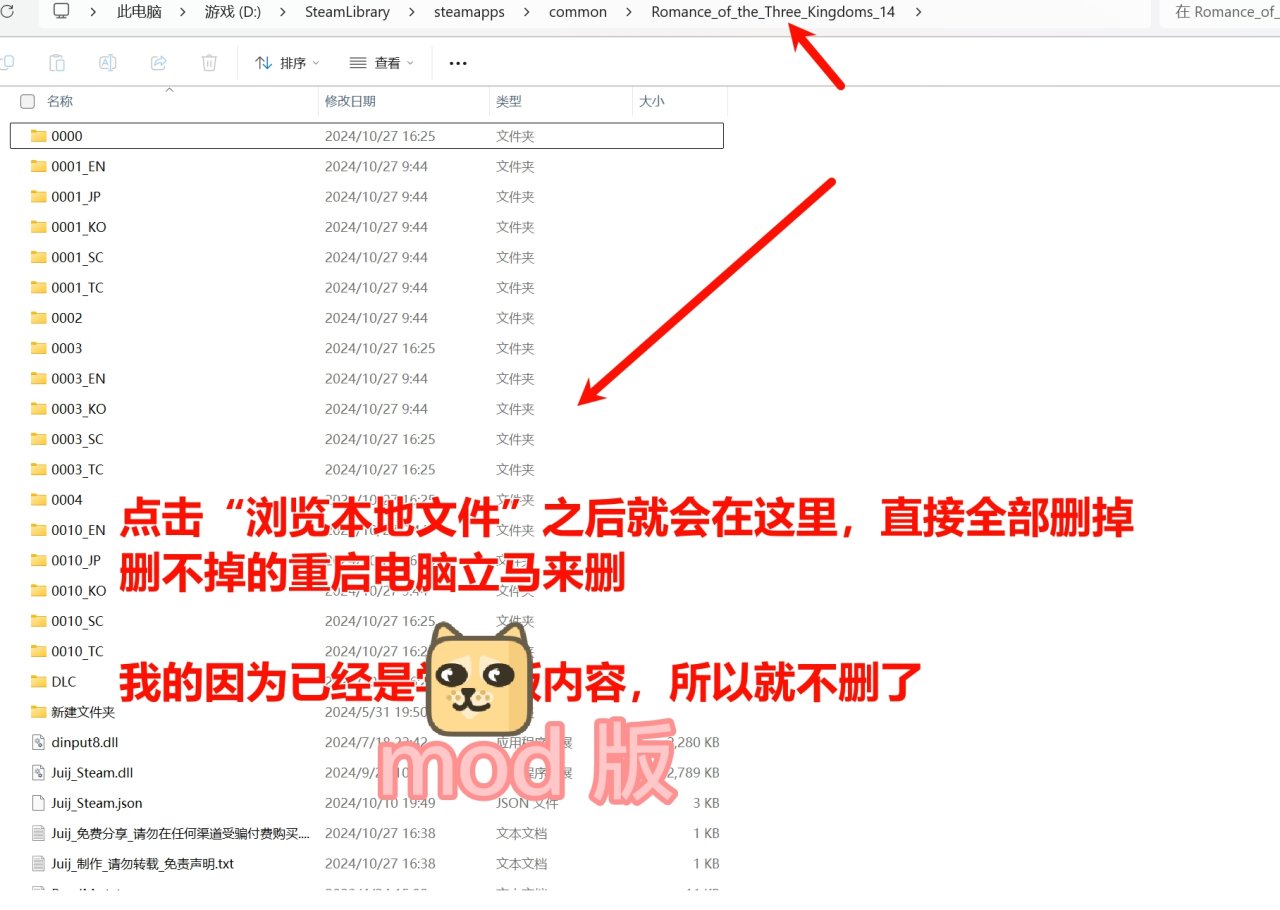Click steamapps in the breadcrumb path
The width and height of the screenshot is (1280, 910).
[469, 12]
